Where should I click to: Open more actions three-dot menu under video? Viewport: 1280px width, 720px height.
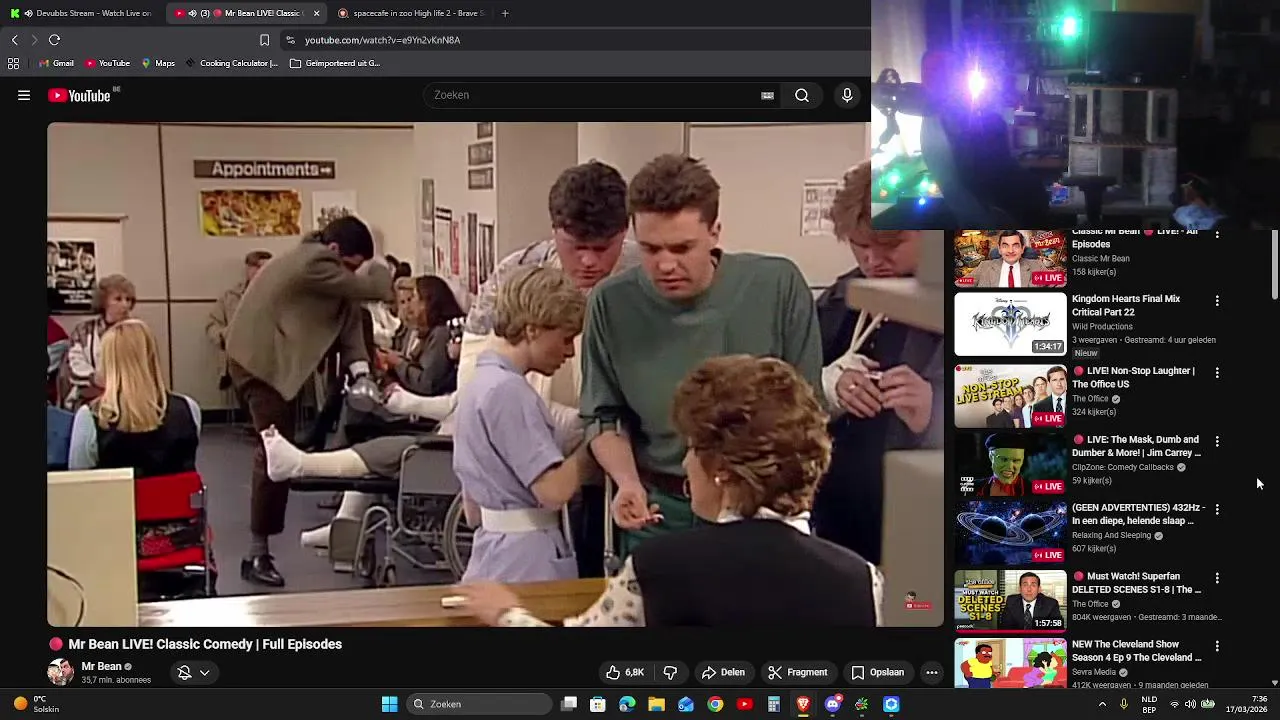[931, 673]
